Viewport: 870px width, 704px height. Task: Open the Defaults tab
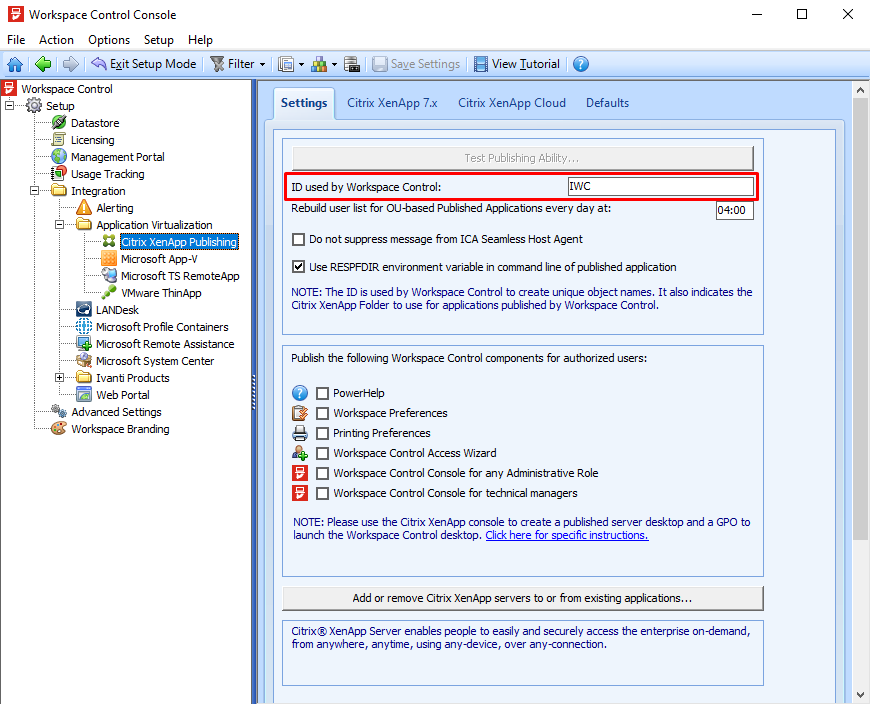(608, 103)
